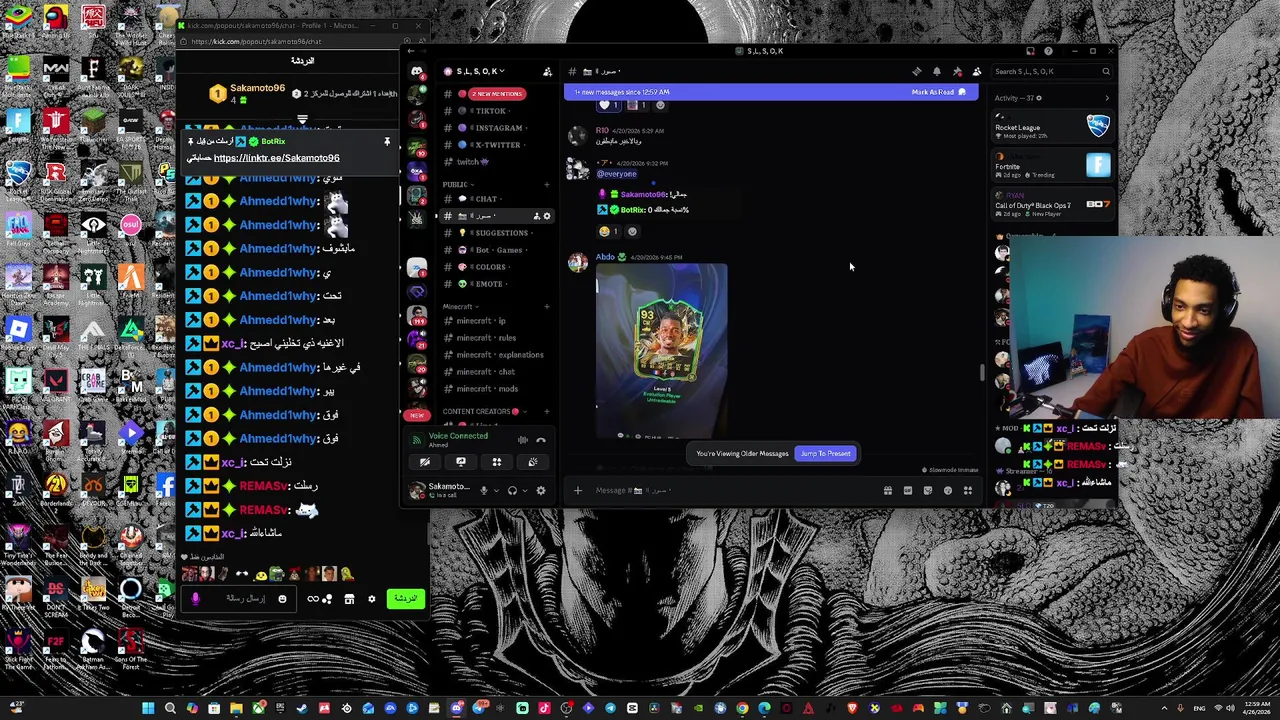
Task: Open Discord user settings gear
Action: point(541,490)
